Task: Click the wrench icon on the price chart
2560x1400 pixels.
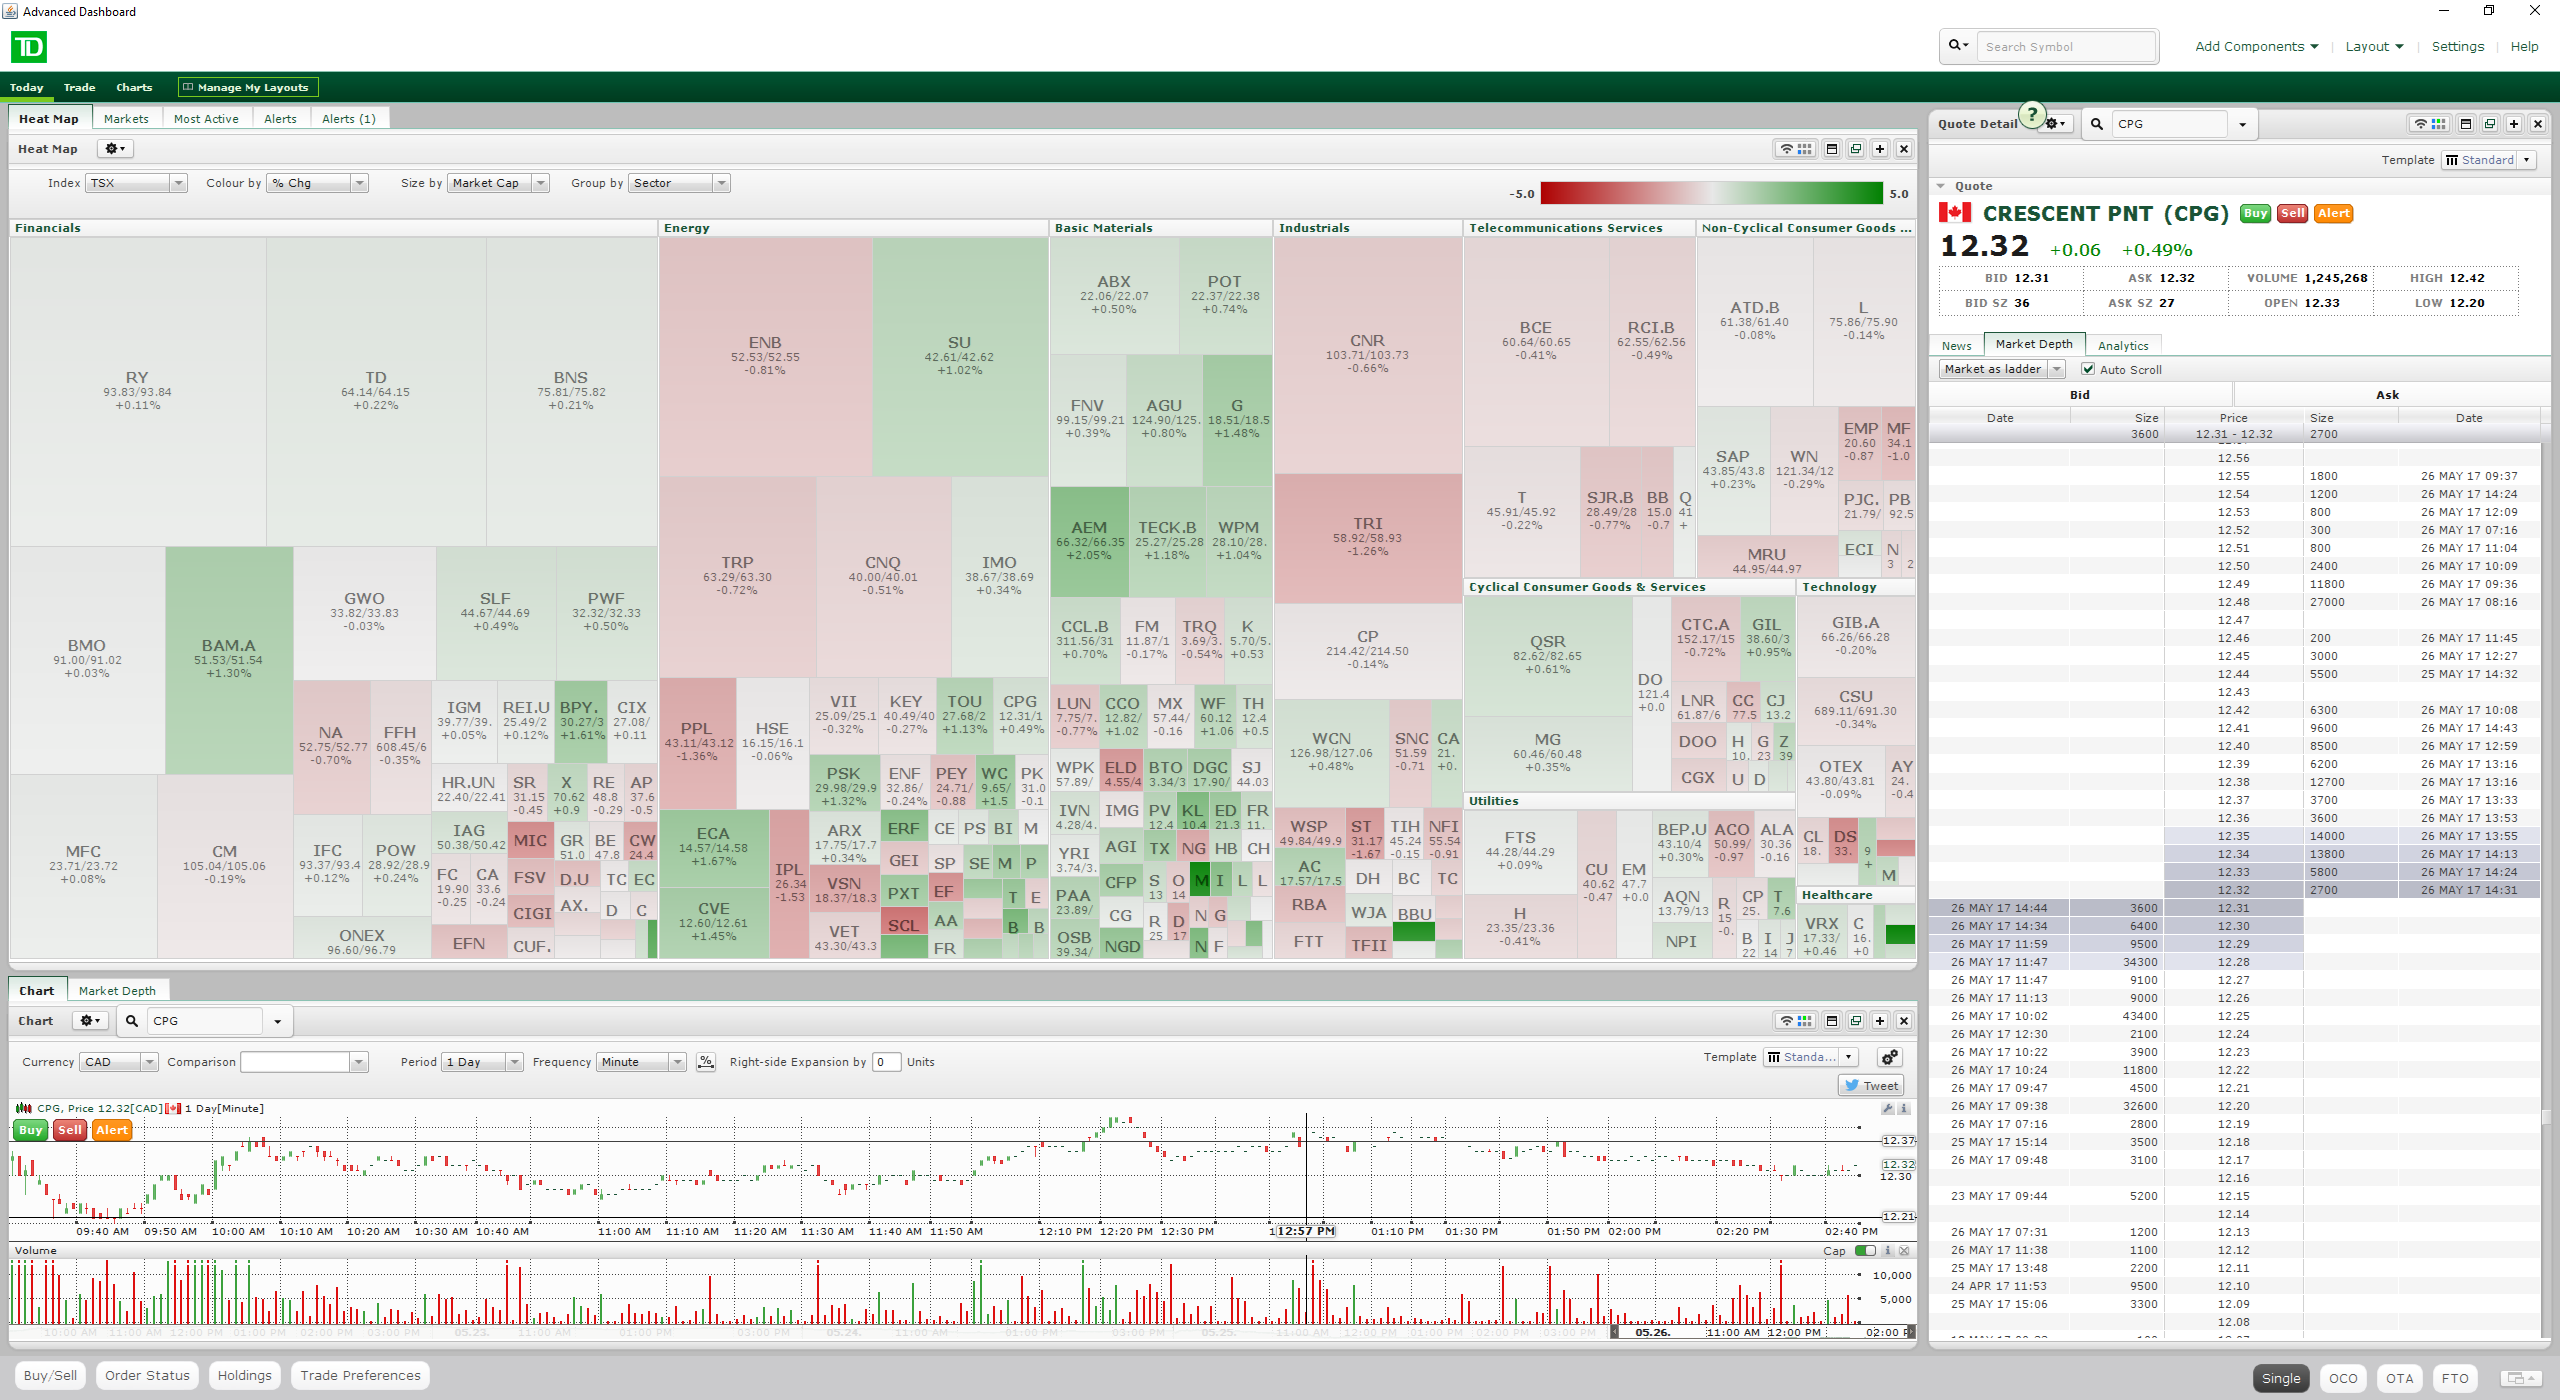Action: click(1888, 1108)
